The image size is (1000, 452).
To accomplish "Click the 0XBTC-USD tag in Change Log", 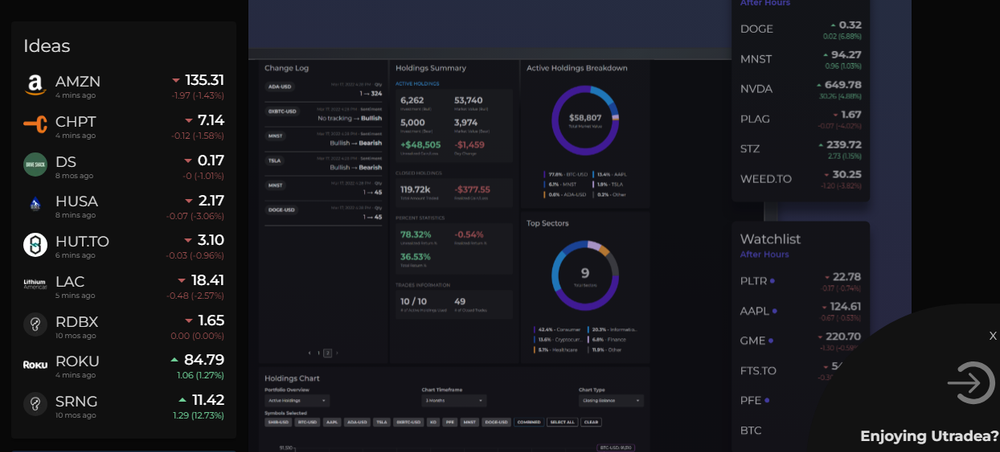I will [282, 112].
